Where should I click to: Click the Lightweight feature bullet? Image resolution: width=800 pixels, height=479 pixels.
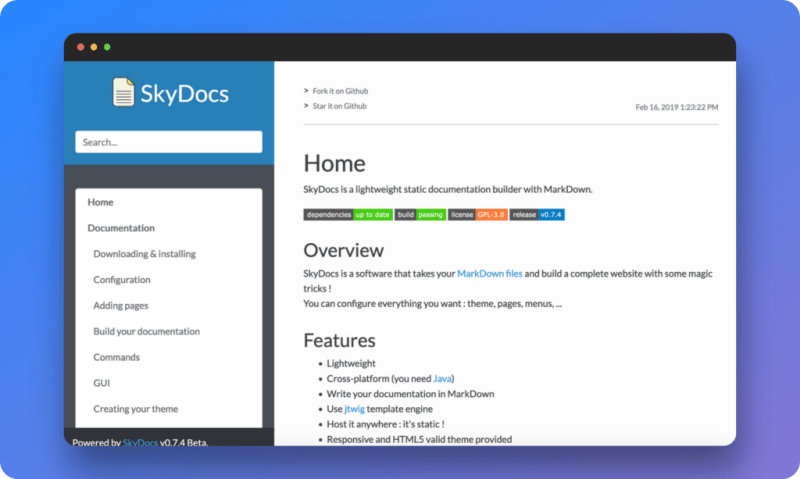point(351,364)
